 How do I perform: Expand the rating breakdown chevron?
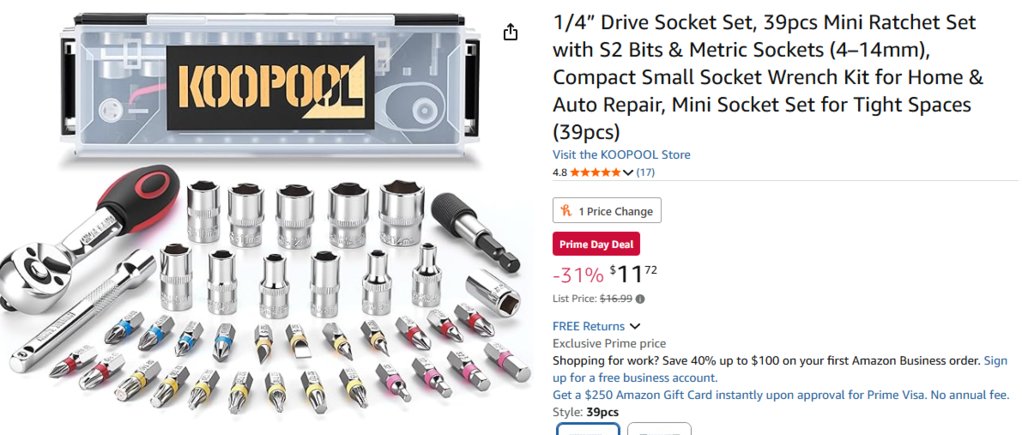[628, 172]
